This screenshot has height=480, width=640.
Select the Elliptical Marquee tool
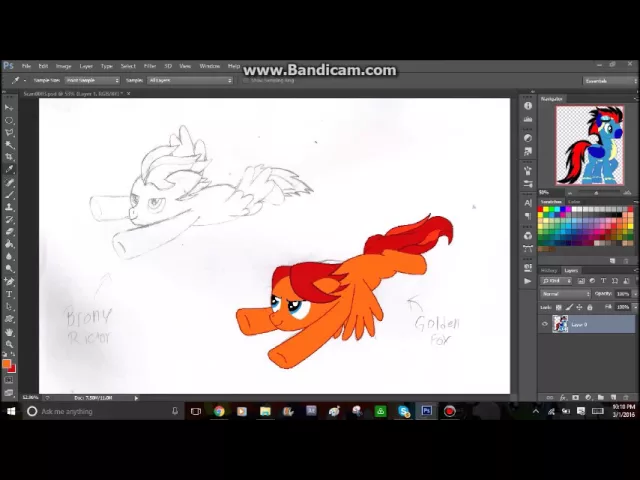click(9, 120)
